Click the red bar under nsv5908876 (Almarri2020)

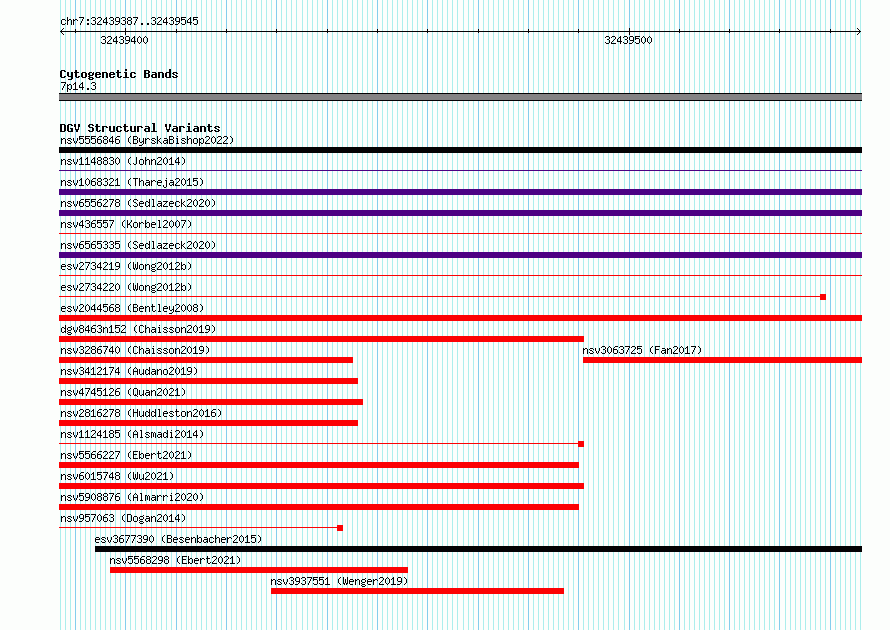click(x=319, y=507)
